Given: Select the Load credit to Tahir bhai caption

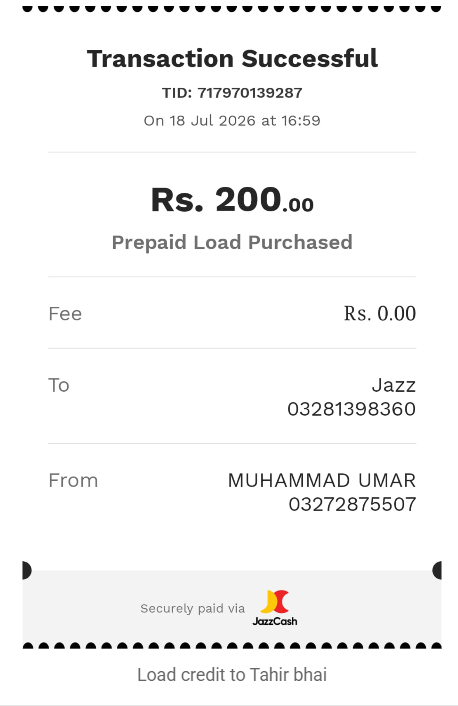Looking at the screenshot, I should tap(232, 675).
